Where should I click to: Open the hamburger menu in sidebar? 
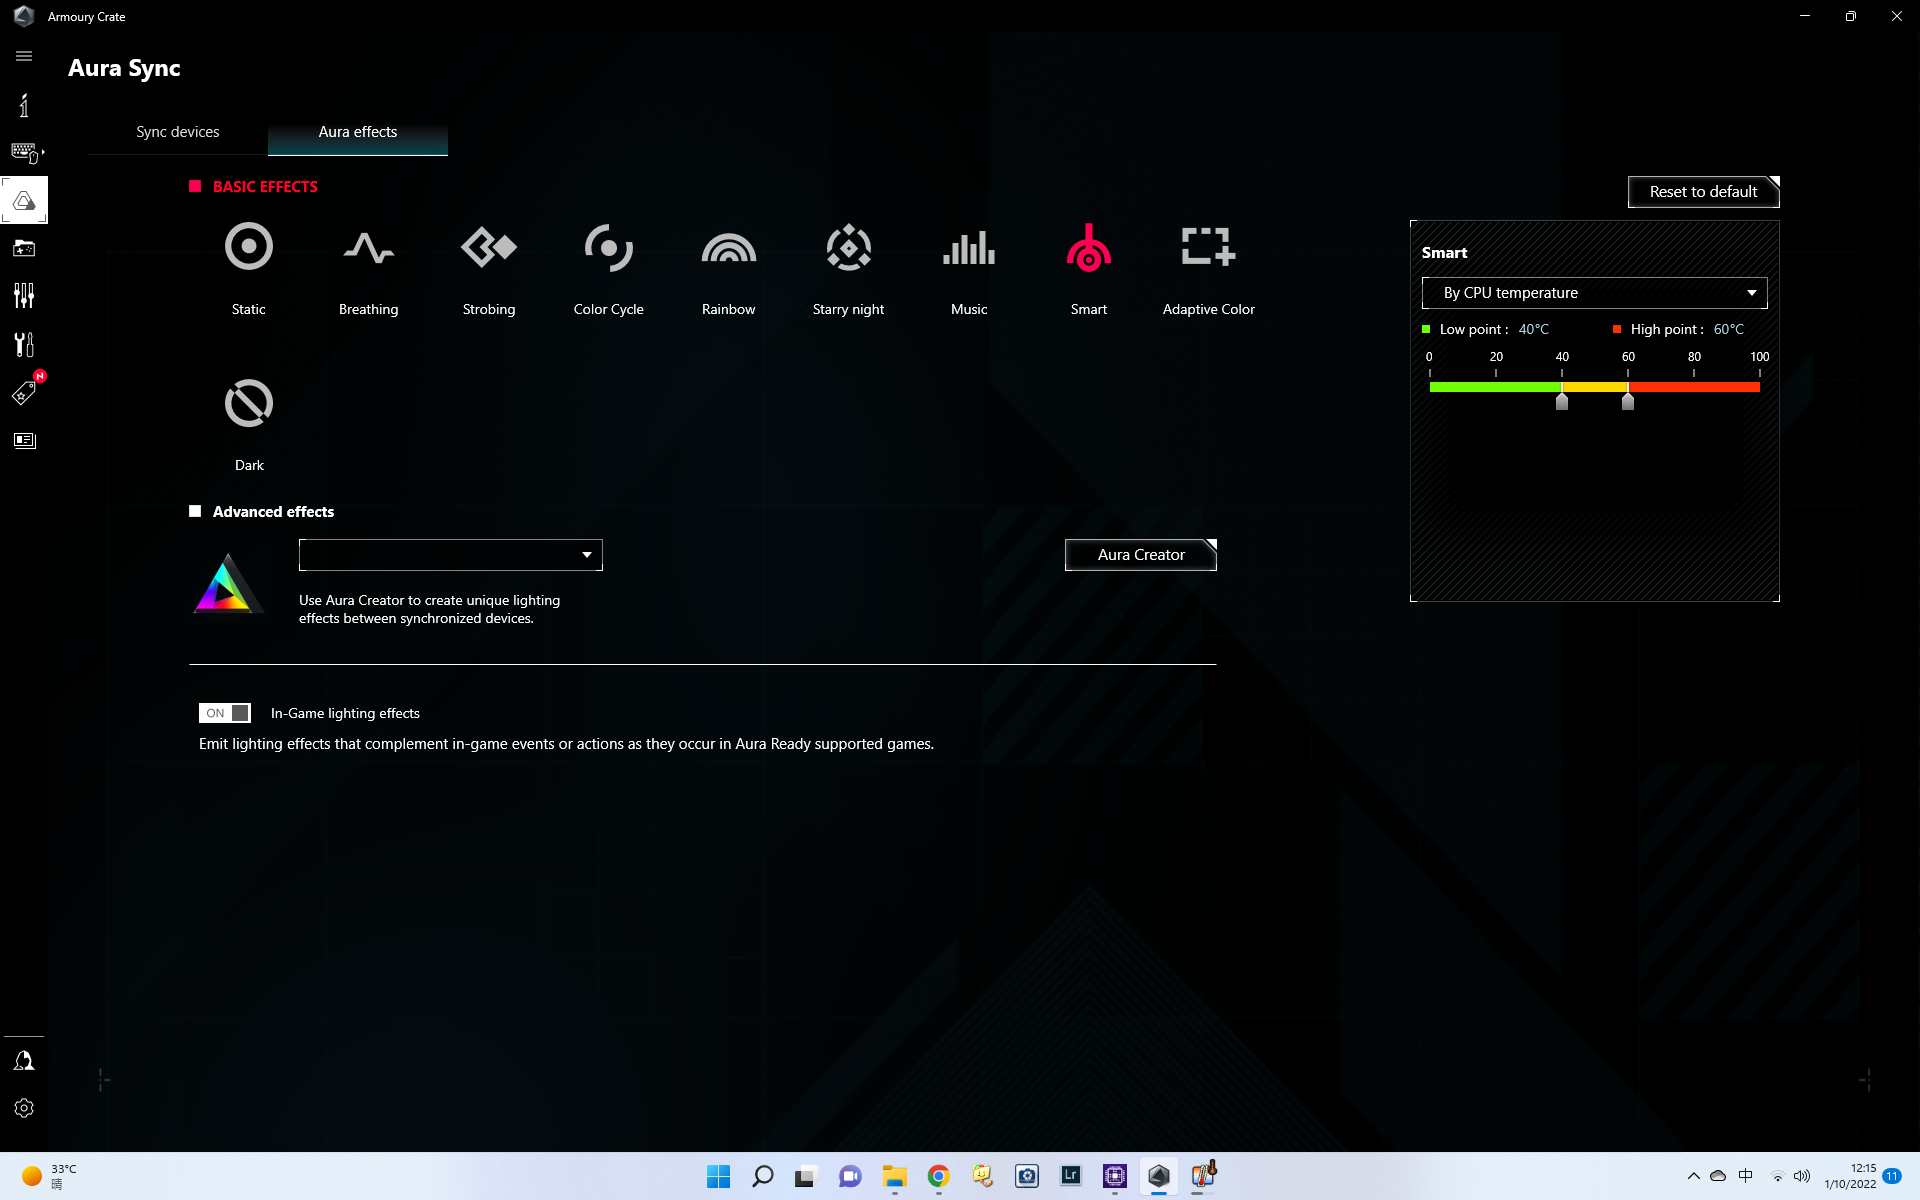click(24, 56)
